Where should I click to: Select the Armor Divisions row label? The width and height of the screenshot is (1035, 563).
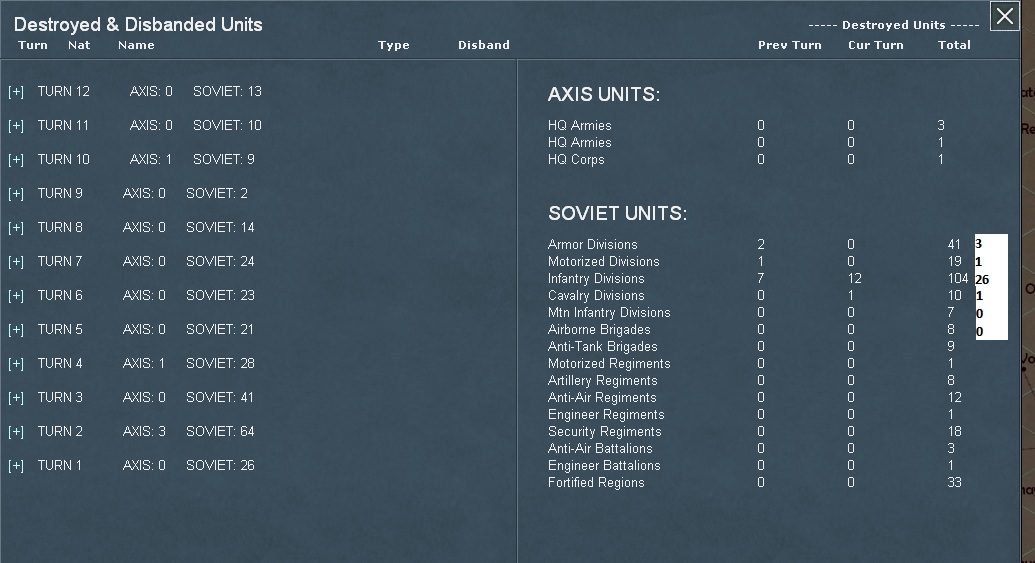coord(593,244)
